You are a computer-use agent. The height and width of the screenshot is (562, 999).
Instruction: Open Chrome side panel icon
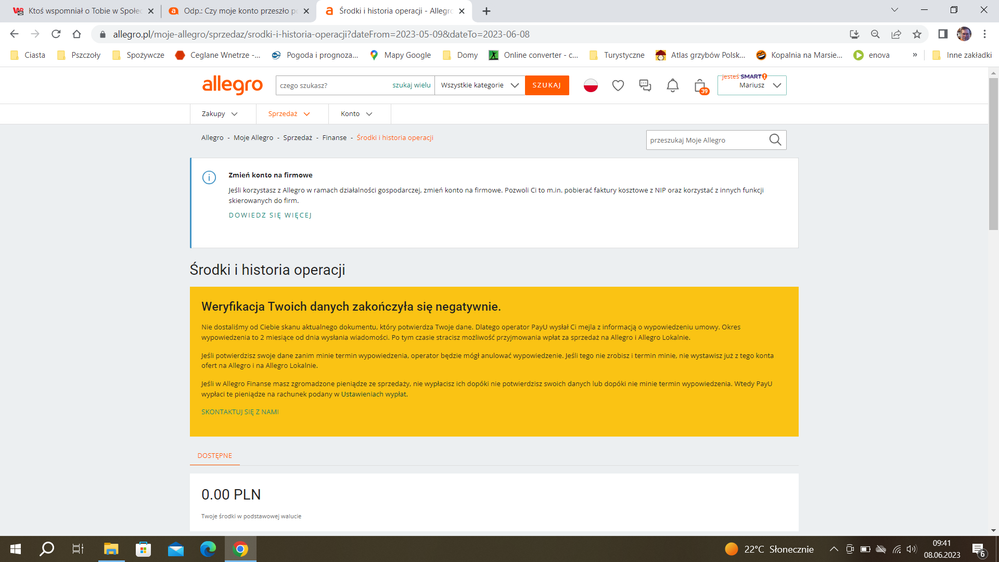click(943, 34)
